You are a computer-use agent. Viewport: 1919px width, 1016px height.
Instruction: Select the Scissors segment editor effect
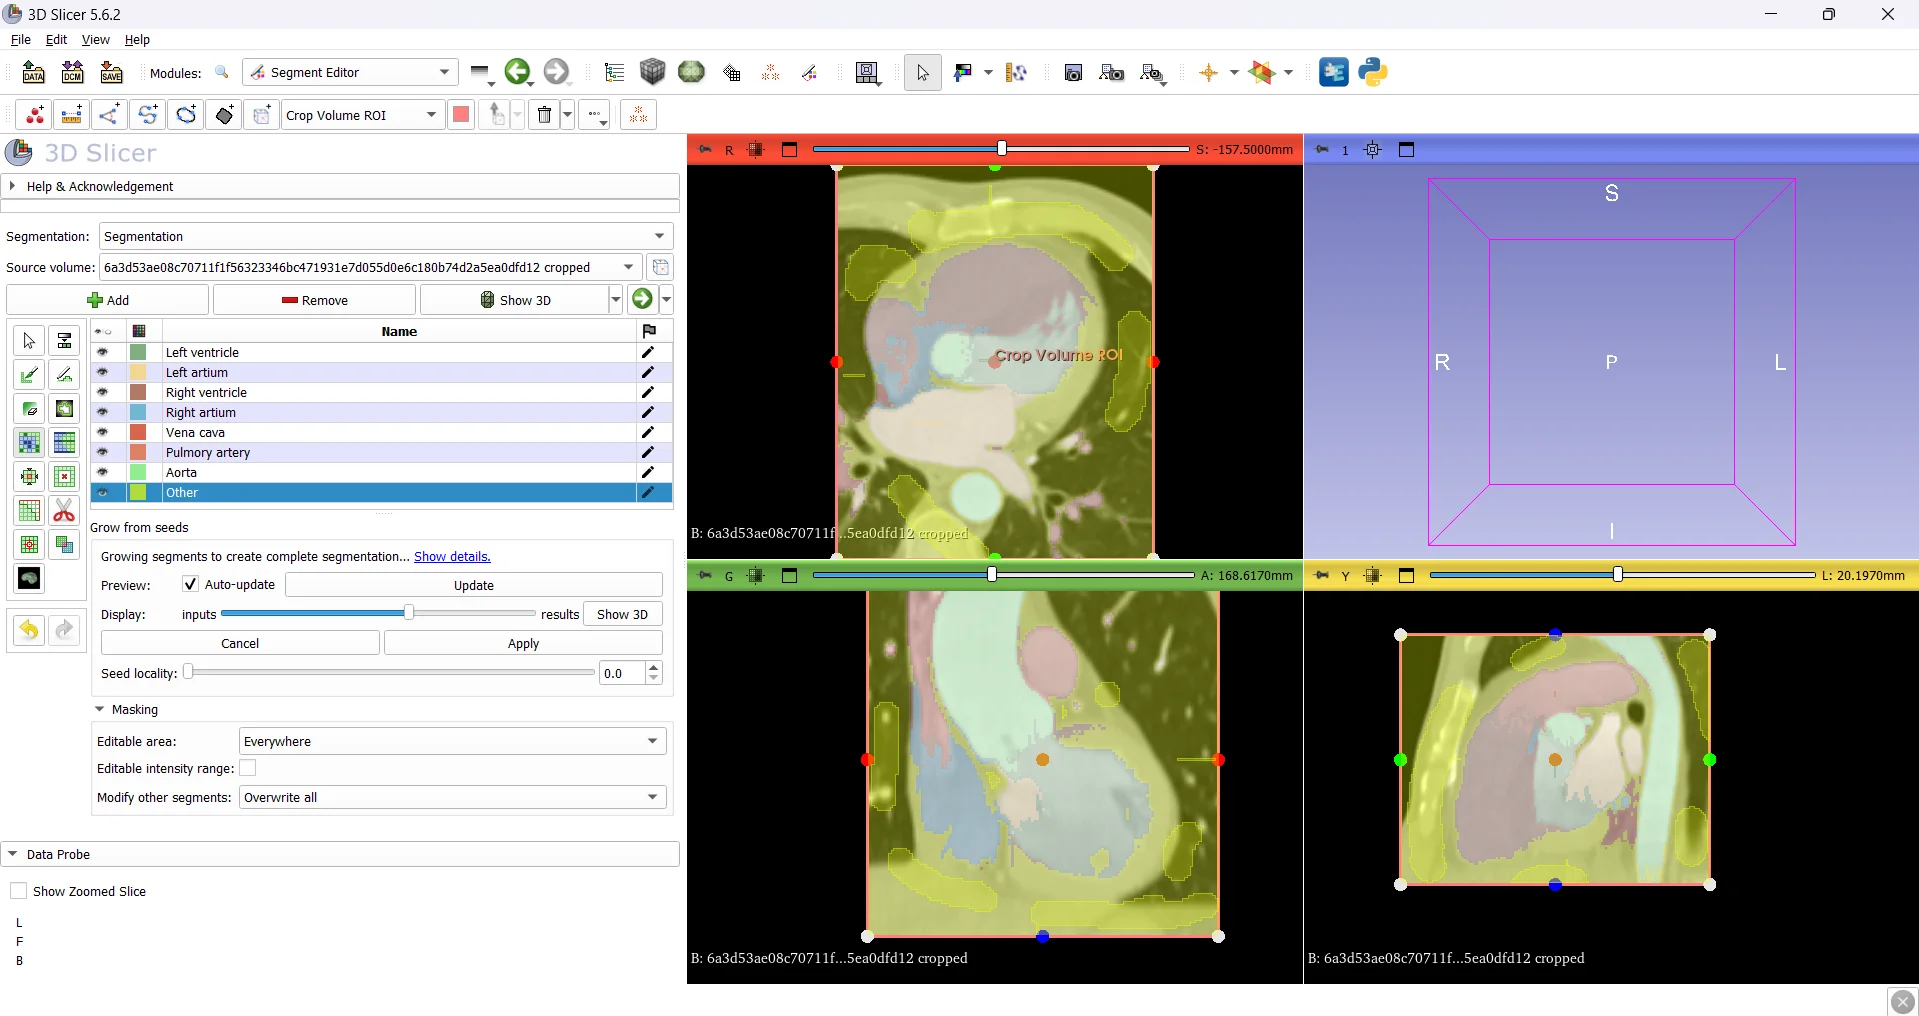pyautogui.click(x=64, y=511)
